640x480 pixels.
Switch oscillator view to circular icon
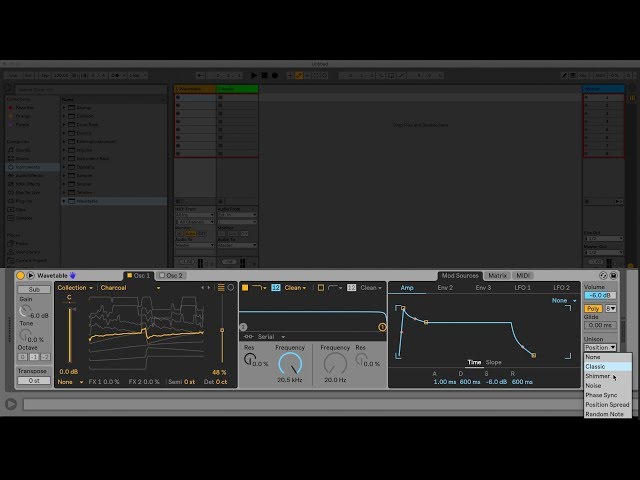pos(231,288)
